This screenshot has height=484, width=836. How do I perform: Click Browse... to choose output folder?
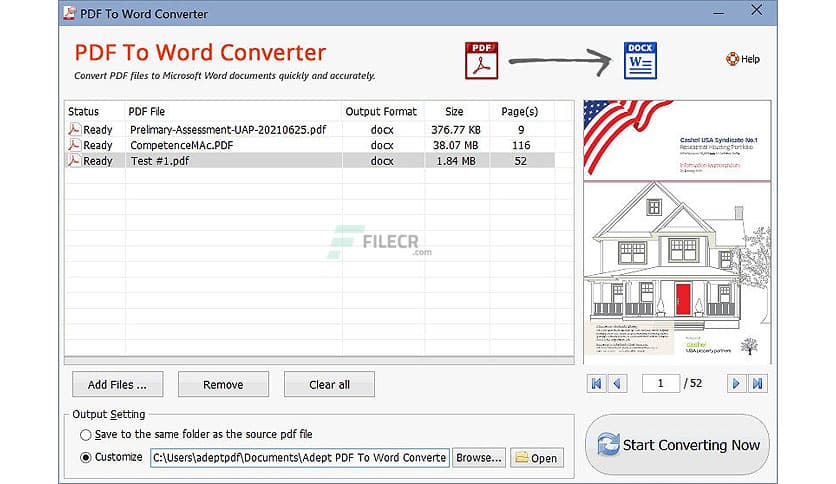tap(478, 457)
